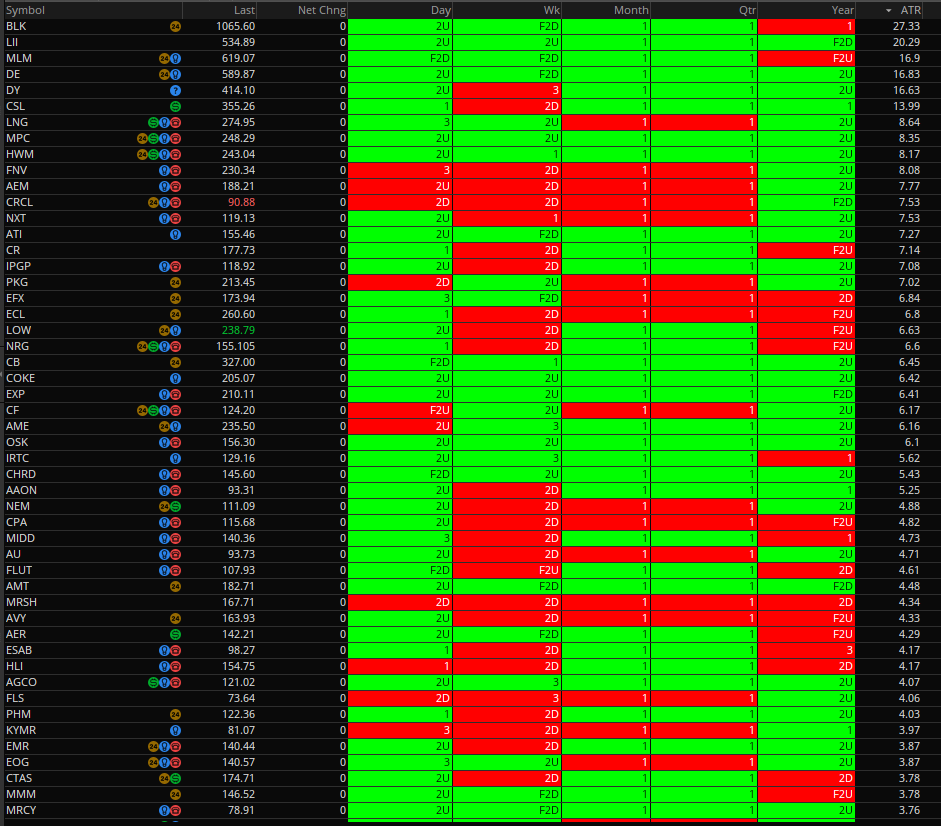Click the green S icon in the NEM row
The image size is (941, 826).
(175, 507)
